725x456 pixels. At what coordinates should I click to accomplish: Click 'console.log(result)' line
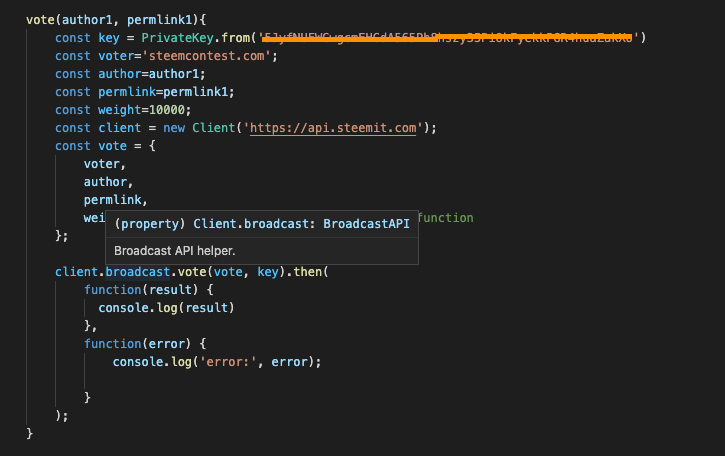[x=166, y=308]
